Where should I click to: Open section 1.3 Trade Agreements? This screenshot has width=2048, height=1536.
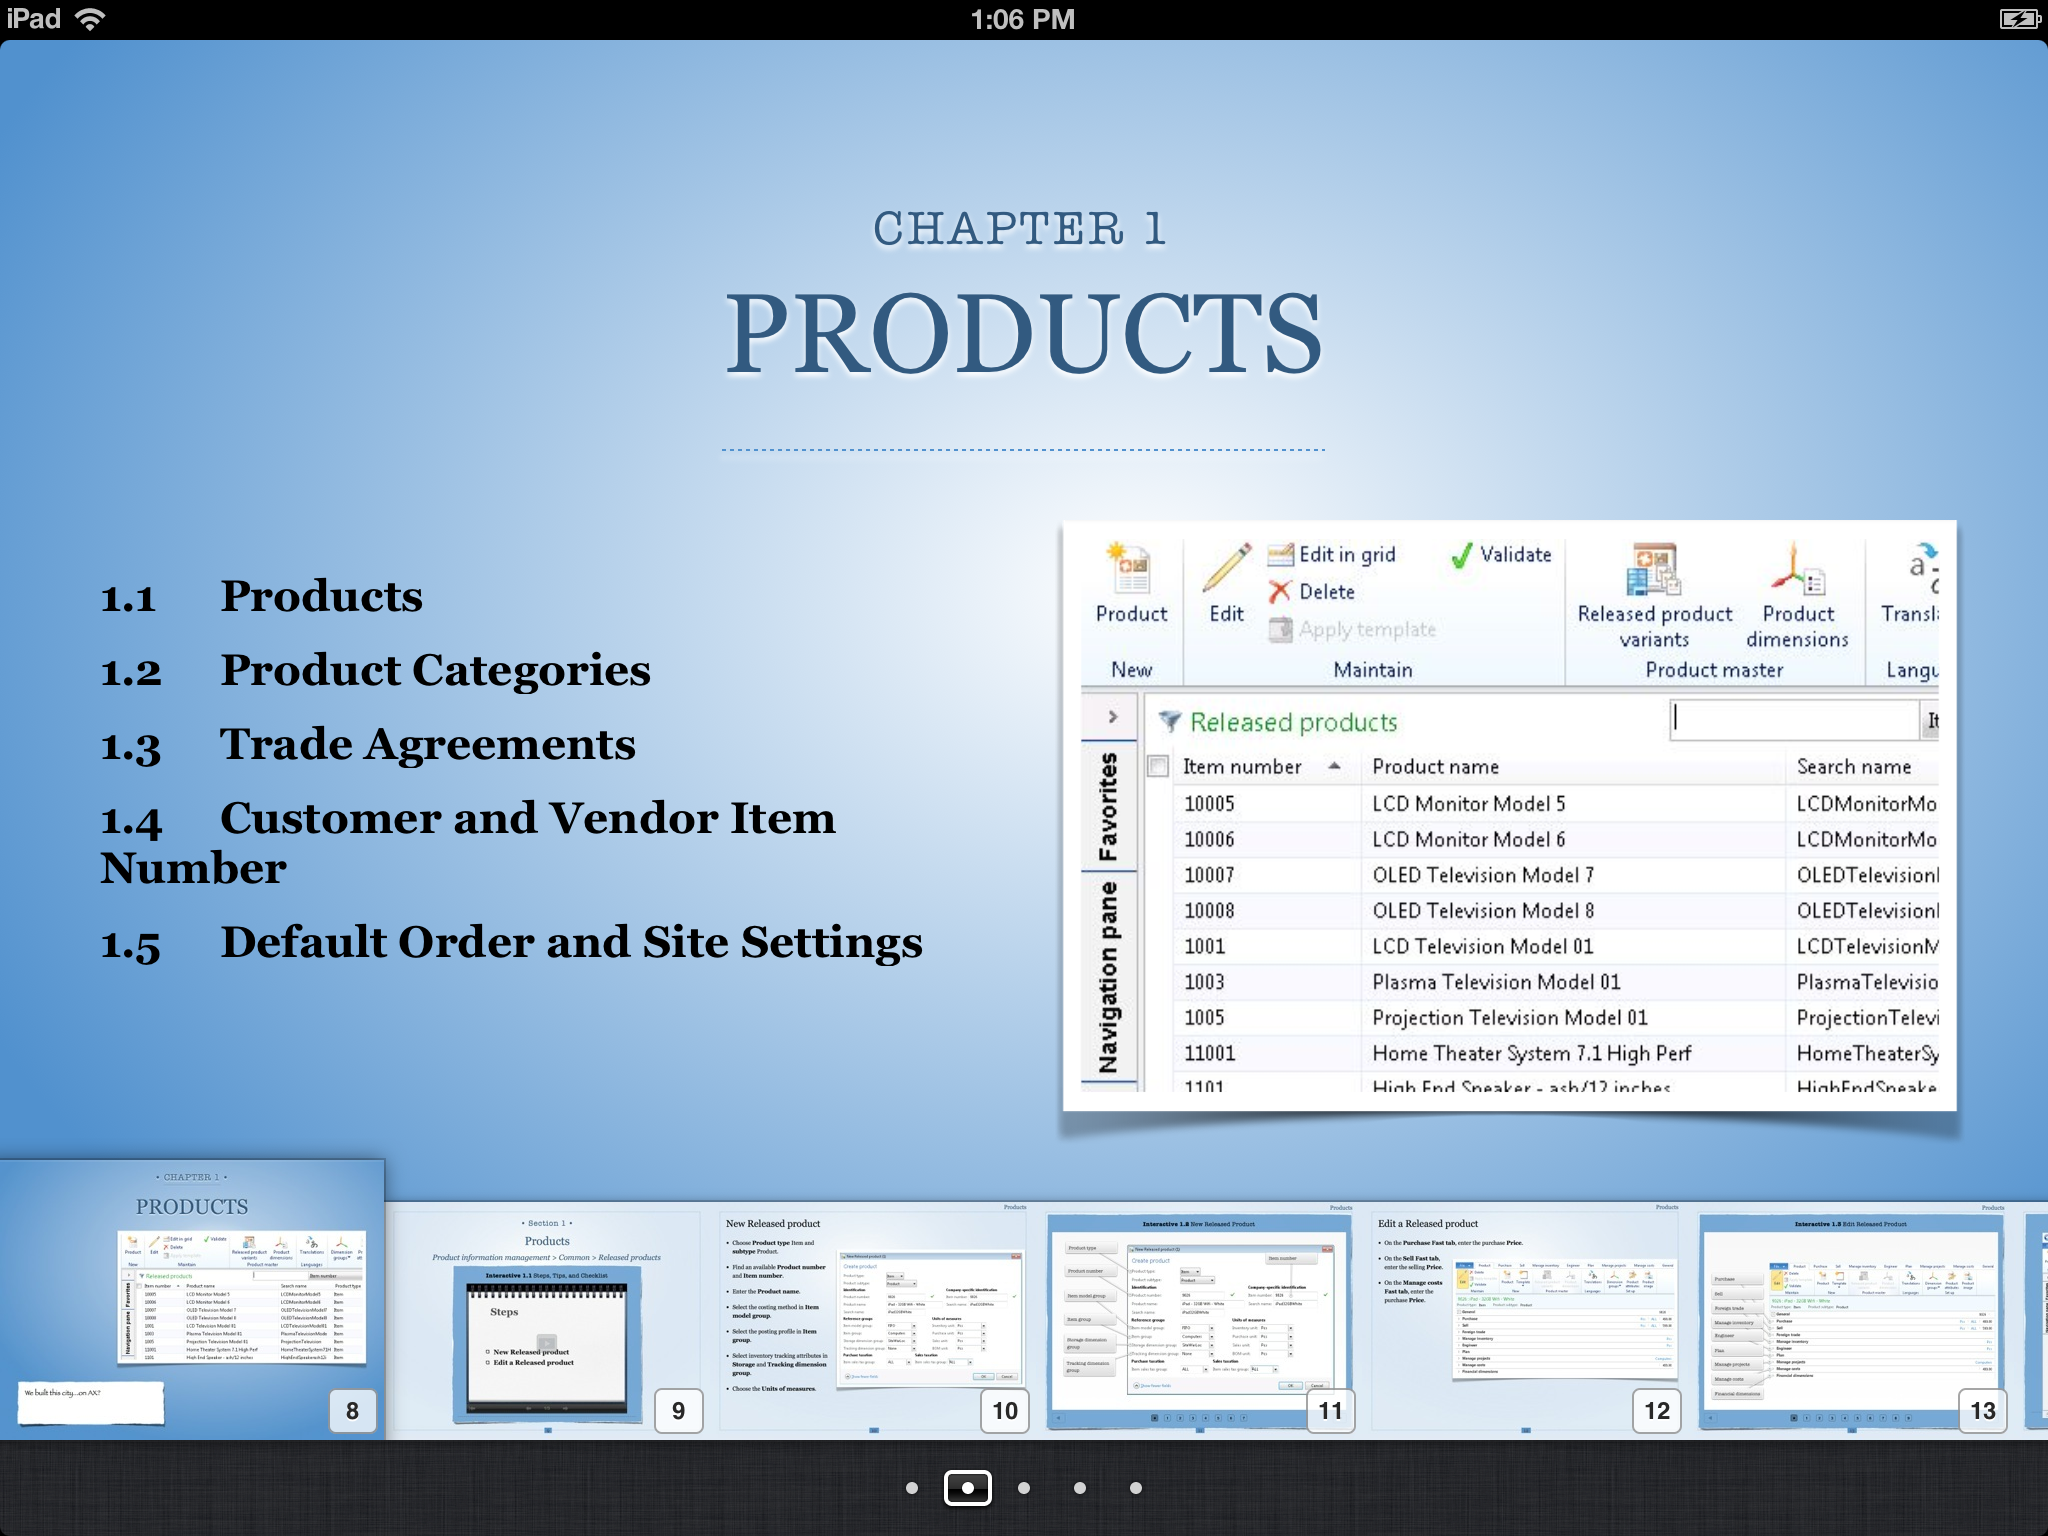(x=427, y=744)
